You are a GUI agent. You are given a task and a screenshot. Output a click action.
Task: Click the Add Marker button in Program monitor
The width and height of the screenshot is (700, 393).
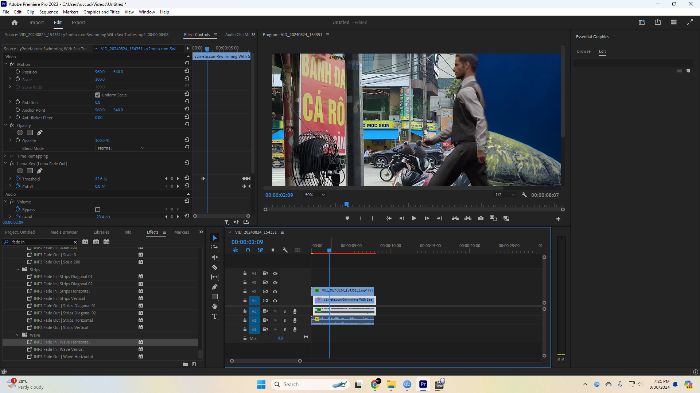[347, 218]
